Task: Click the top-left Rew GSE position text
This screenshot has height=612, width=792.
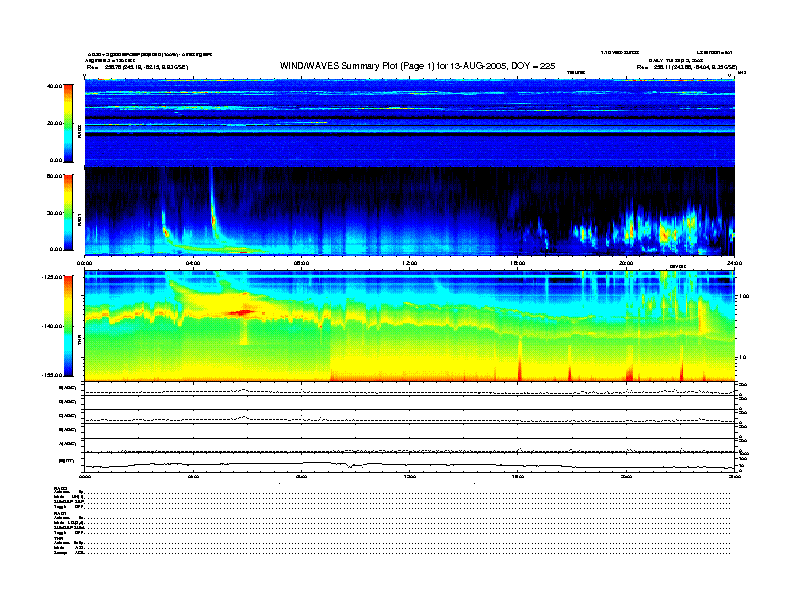Action: pos(137,67)
